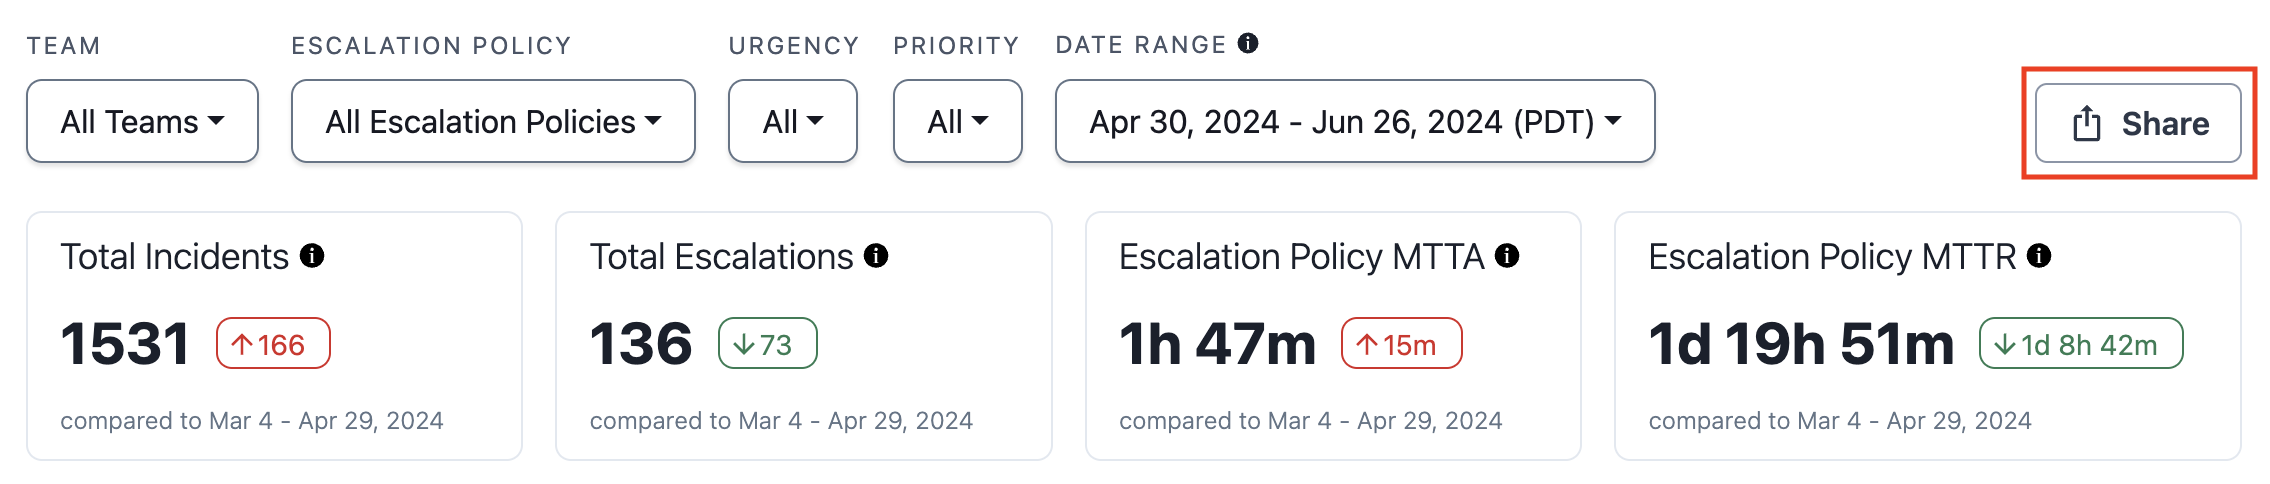Open the Apr 30 - Jun 26 date range picker
Screen dimensions: 2270x484
(x=1355, y=121)
